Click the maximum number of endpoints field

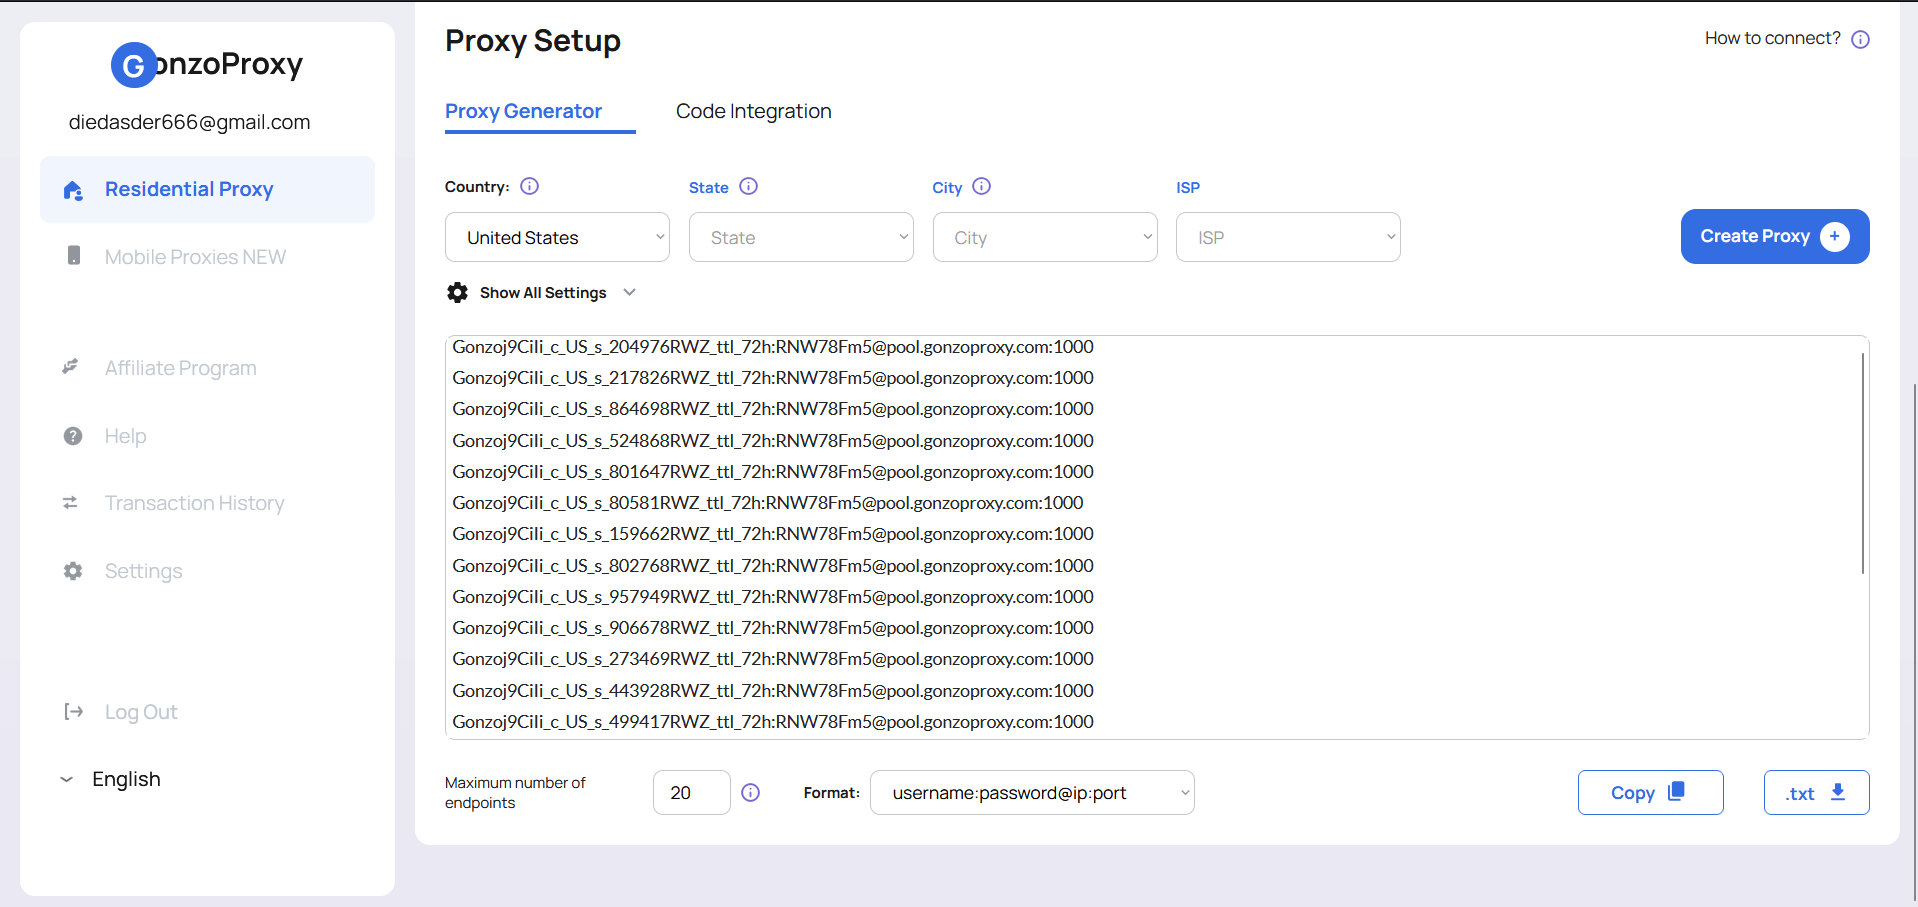click(691, 792)
